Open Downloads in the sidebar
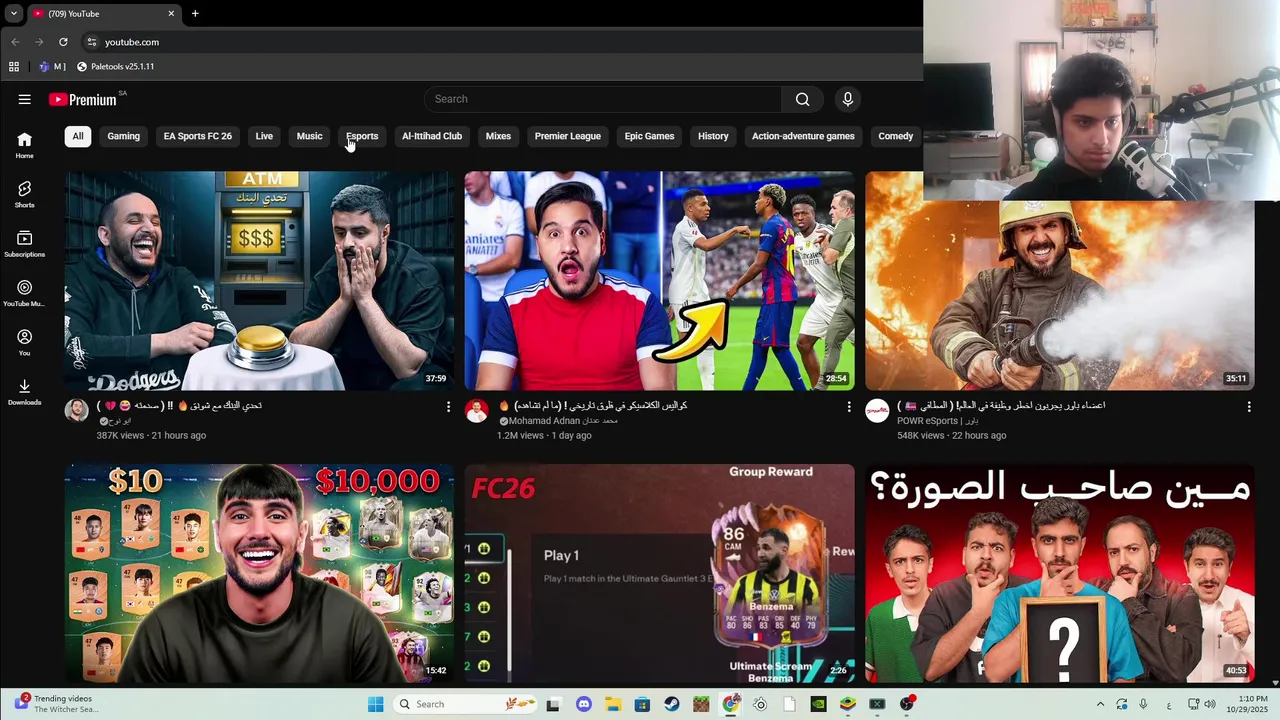The width and height of the screenshot is (1280, 720). [x=24, y=392]
